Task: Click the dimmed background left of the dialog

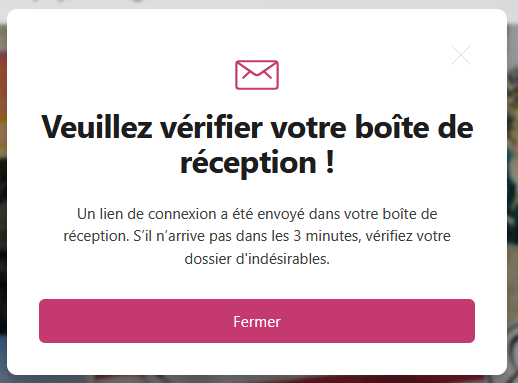Action: point(3,200)
